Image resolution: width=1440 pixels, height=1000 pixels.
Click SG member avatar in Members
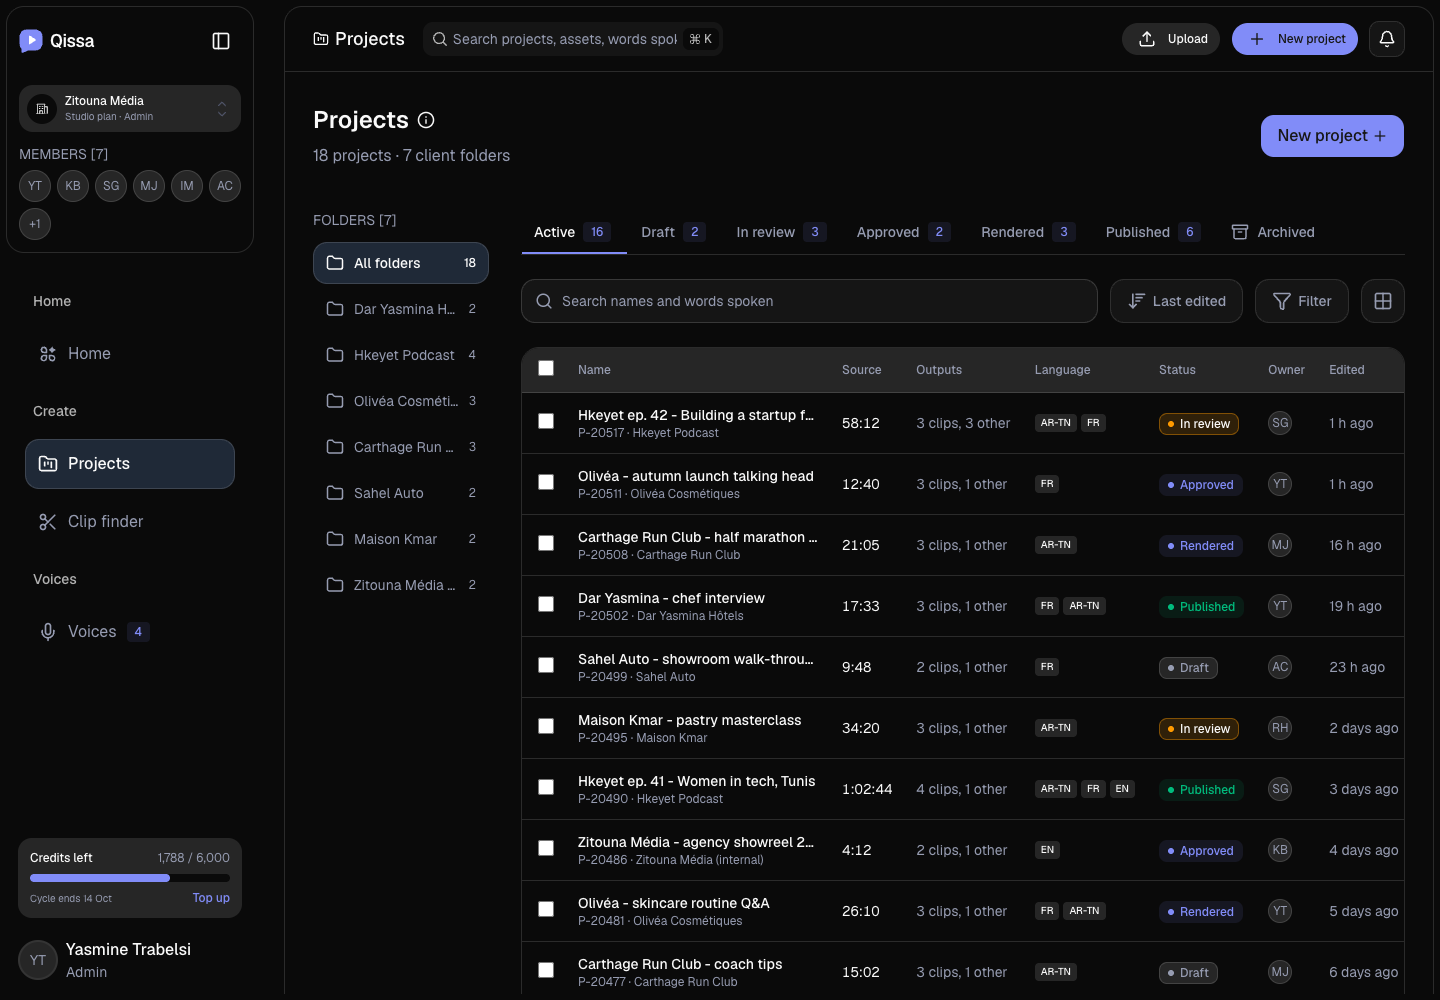click(x=111, y=186)
